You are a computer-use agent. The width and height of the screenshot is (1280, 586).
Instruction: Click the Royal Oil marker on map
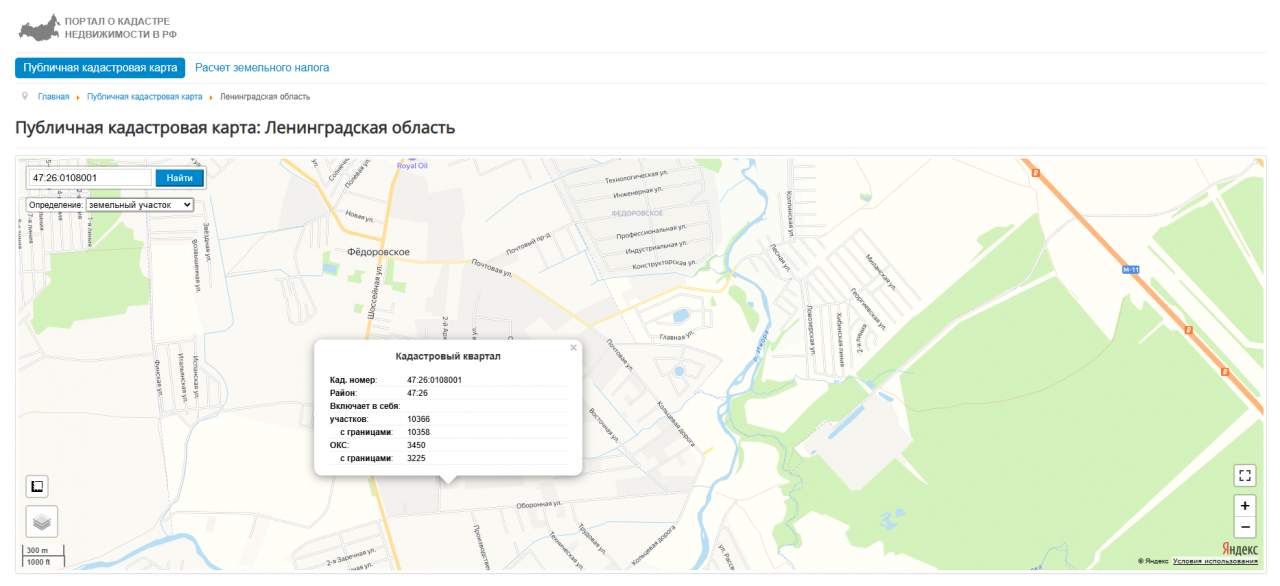(x=412, y=162)
